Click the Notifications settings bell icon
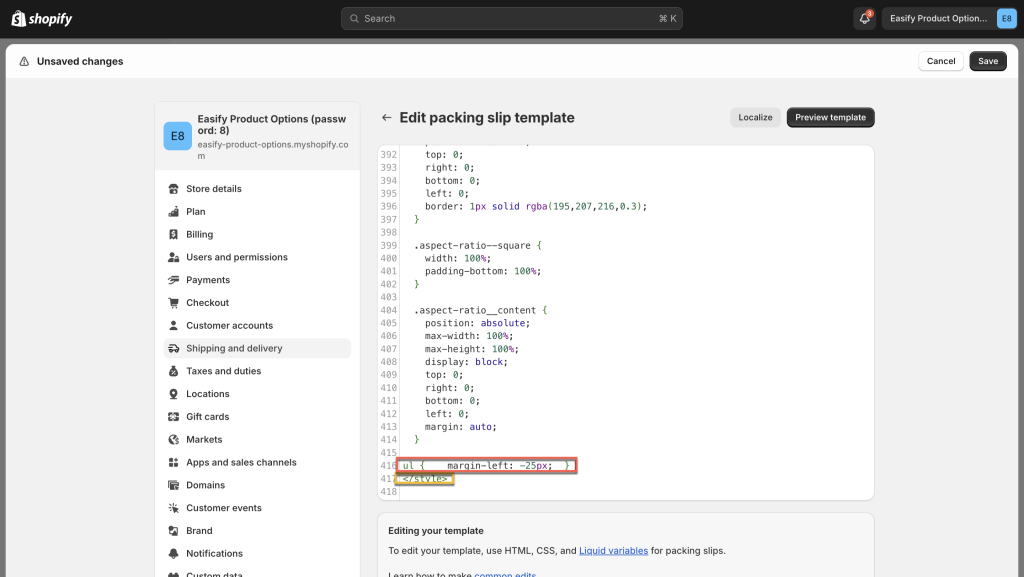 click(x=174, y=554)
